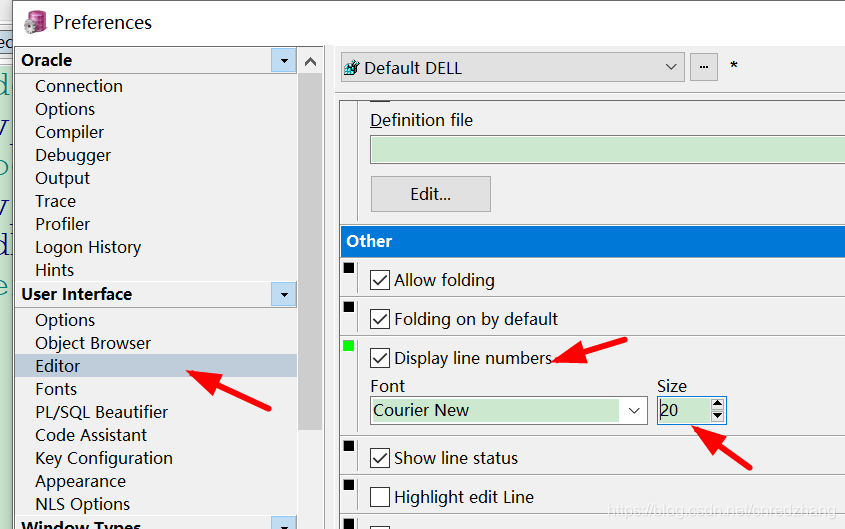Click the black indicator square next to Allow folding
The height and width of the screenshot is (529, 845).
pyautogui.click(x=349, y=268)
